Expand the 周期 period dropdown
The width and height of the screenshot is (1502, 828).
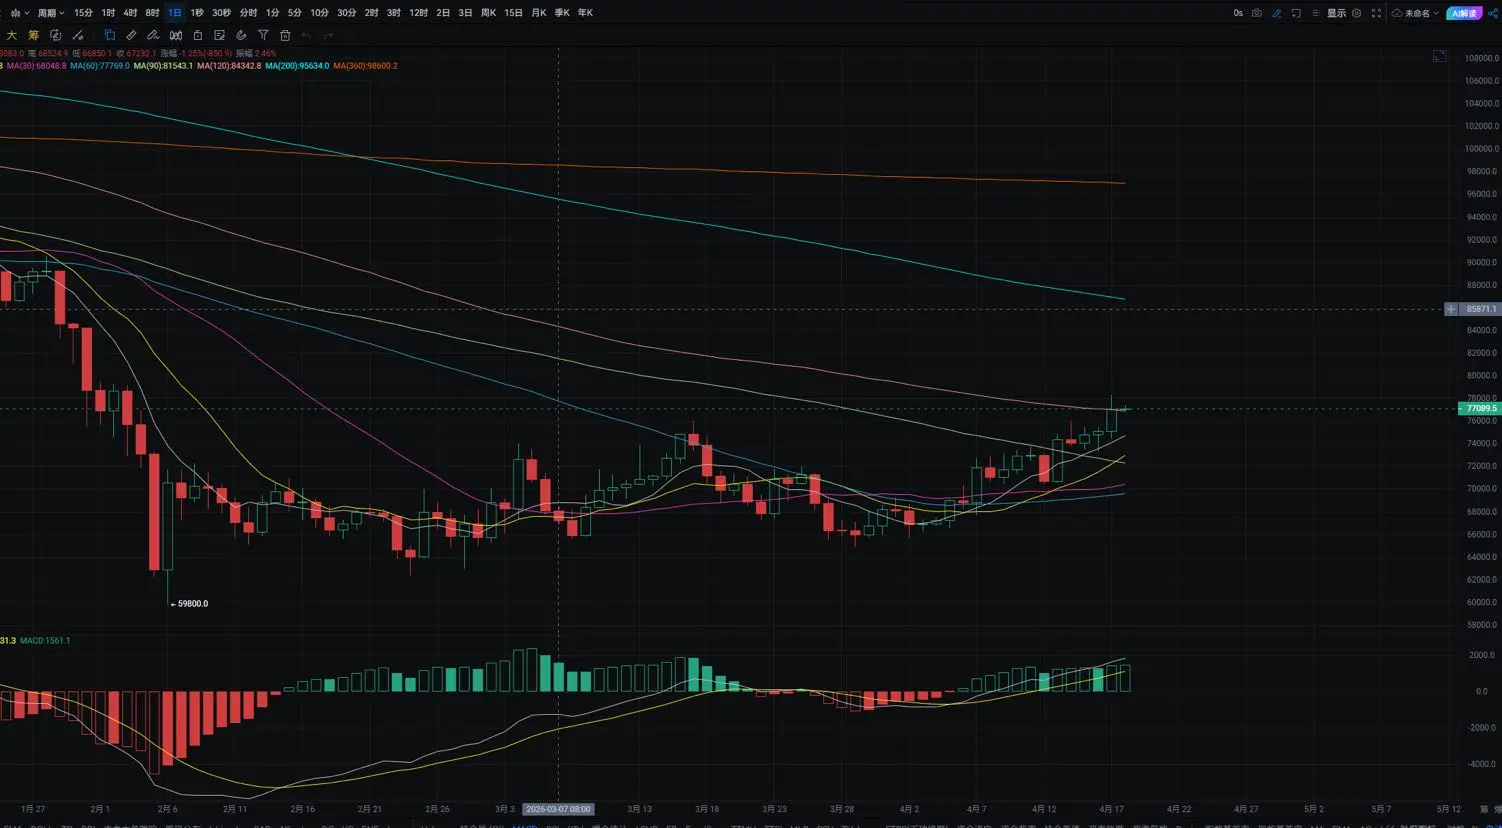50,13
